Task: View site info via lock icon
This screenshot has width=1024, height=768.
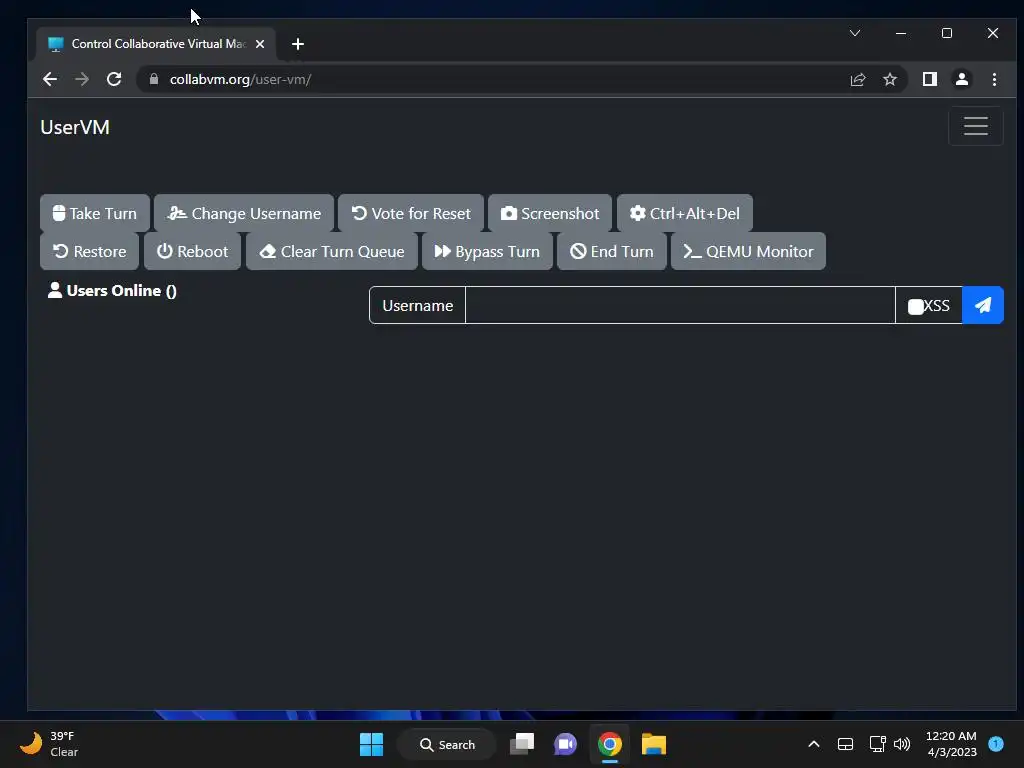Action: pos(154,79)
